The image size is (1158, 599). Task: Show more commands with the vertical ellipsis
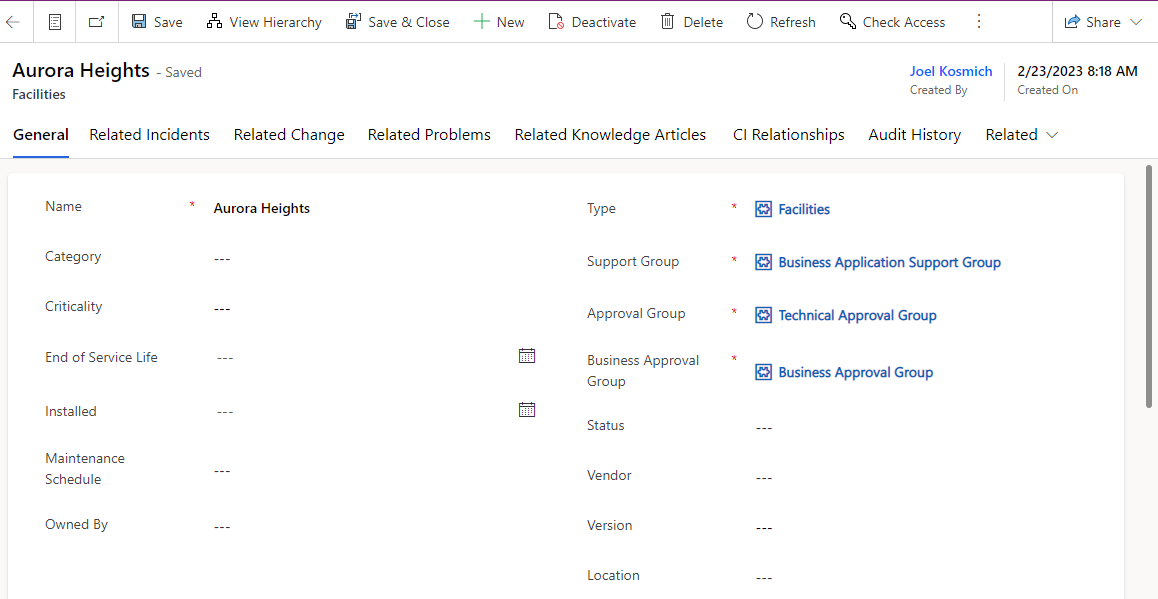point(979,22)
